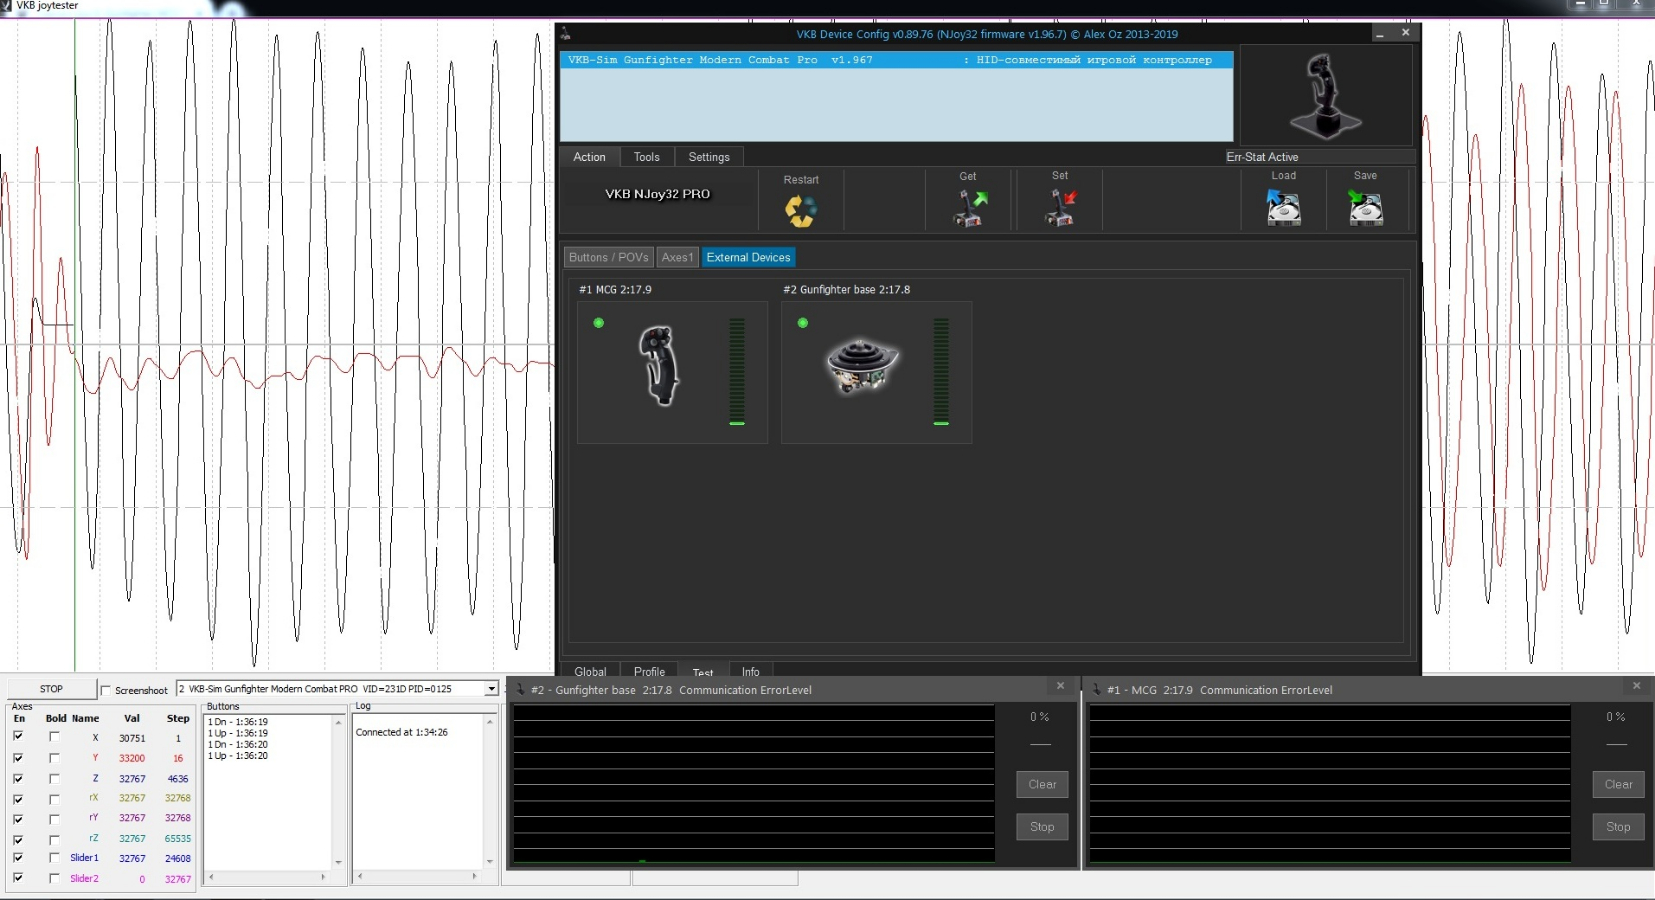Open the Action tab
Image resolution: width=1655 pixels, height=900 pixels.
[589, 157]
